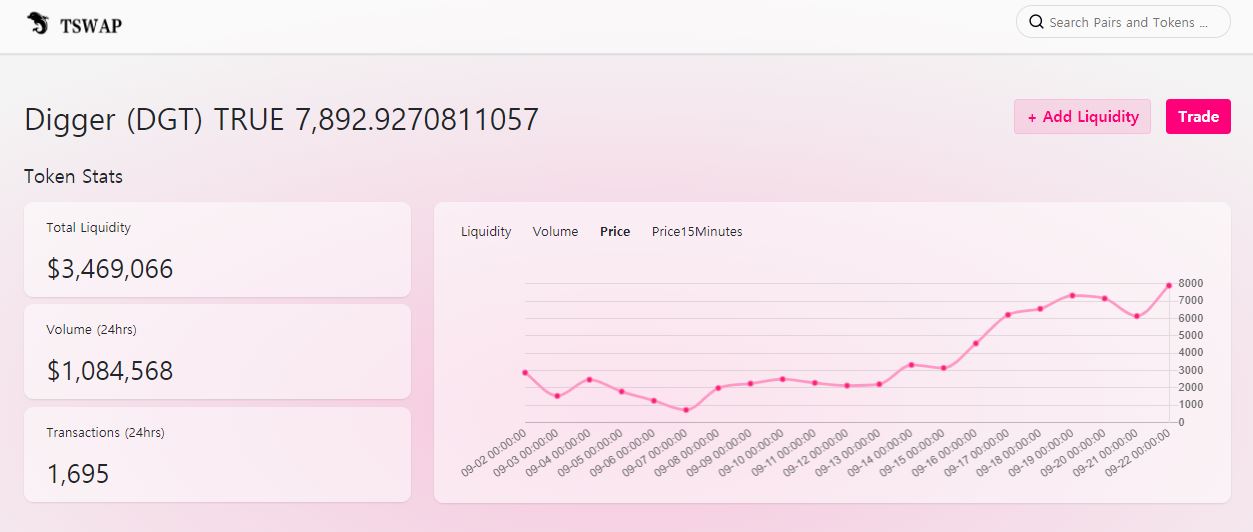Click the 8000 y-axis label

[x=1189, y=284]
